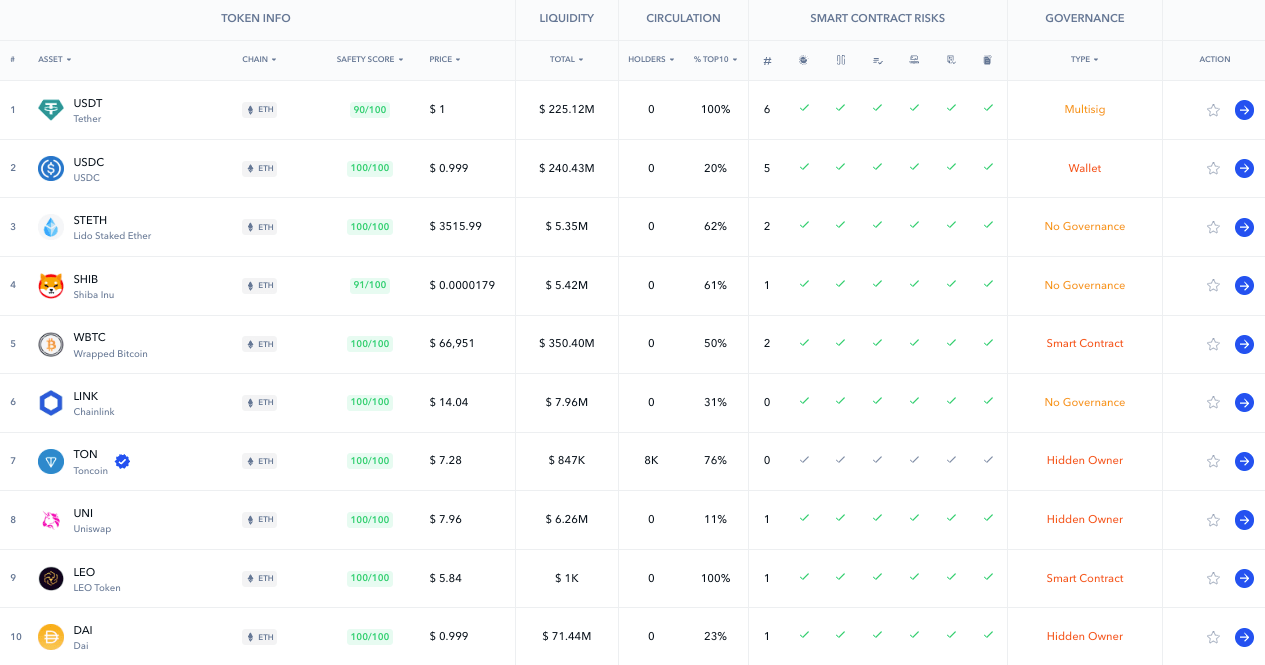Click the $ 847K liquidity value
Viewport: 1265px width, 665px height.
click(x=566, y=461)
